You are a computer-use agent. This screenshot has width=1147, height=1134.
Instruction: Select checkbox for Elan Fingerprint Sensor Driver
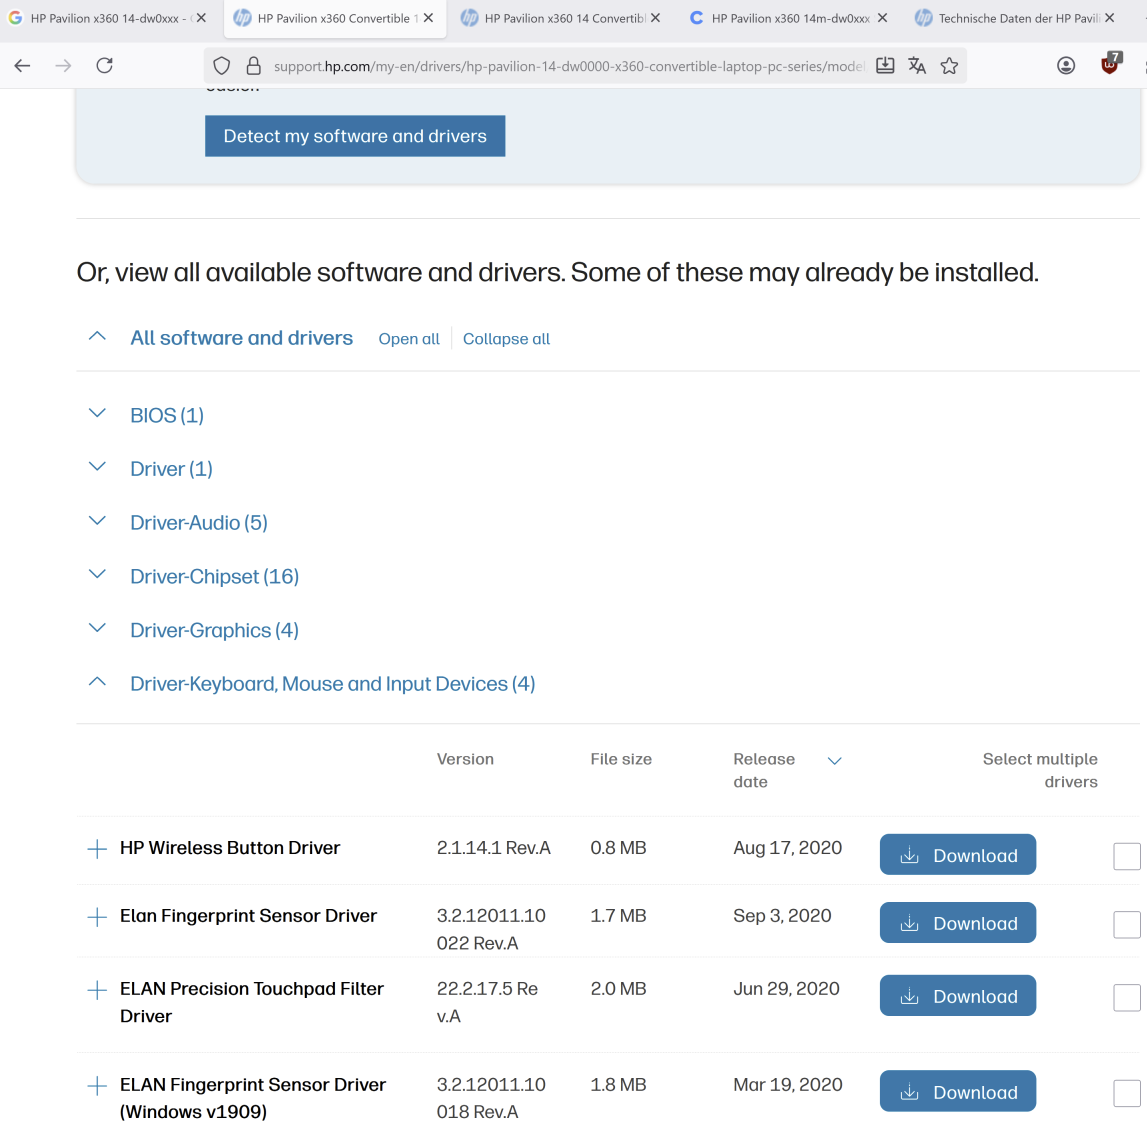pos(1127,925)
